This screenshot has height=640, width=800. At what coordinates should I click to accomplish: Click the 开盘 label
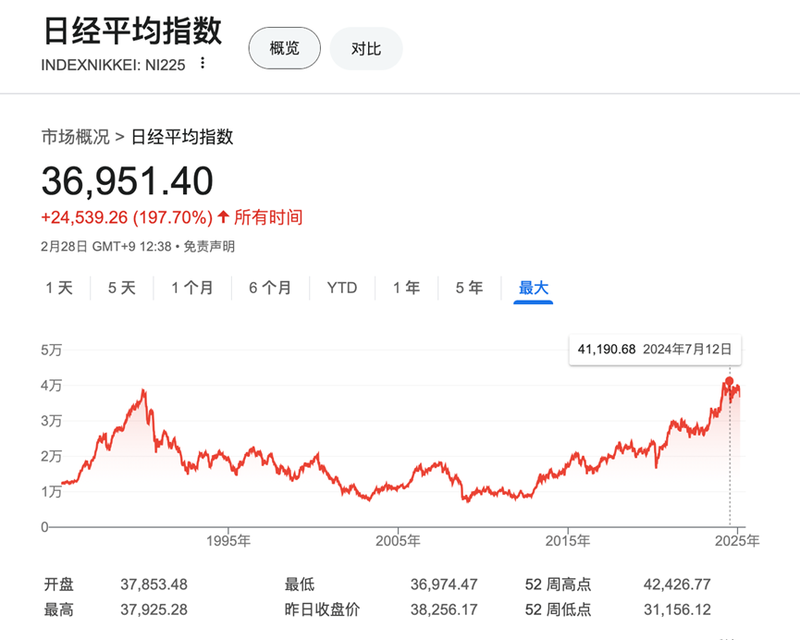59,584
